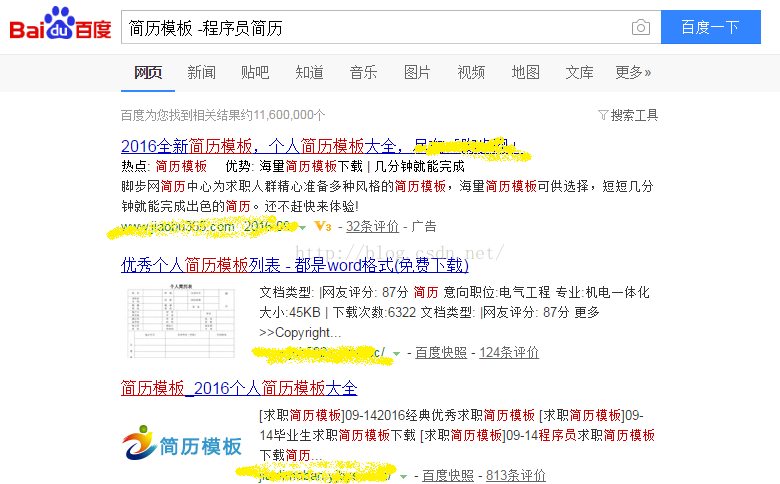Click the 简历模板 site logo thumbnail
The height and width of the screenshot is (484, 780).
tap(182, 444)
